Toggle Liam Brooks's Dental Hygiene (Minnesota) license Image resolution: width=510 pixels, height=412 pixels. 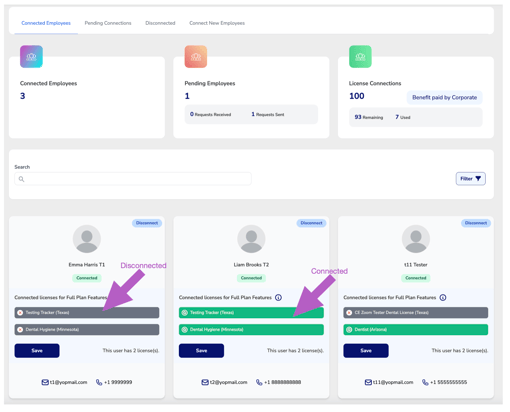click(x=251, y=330)
